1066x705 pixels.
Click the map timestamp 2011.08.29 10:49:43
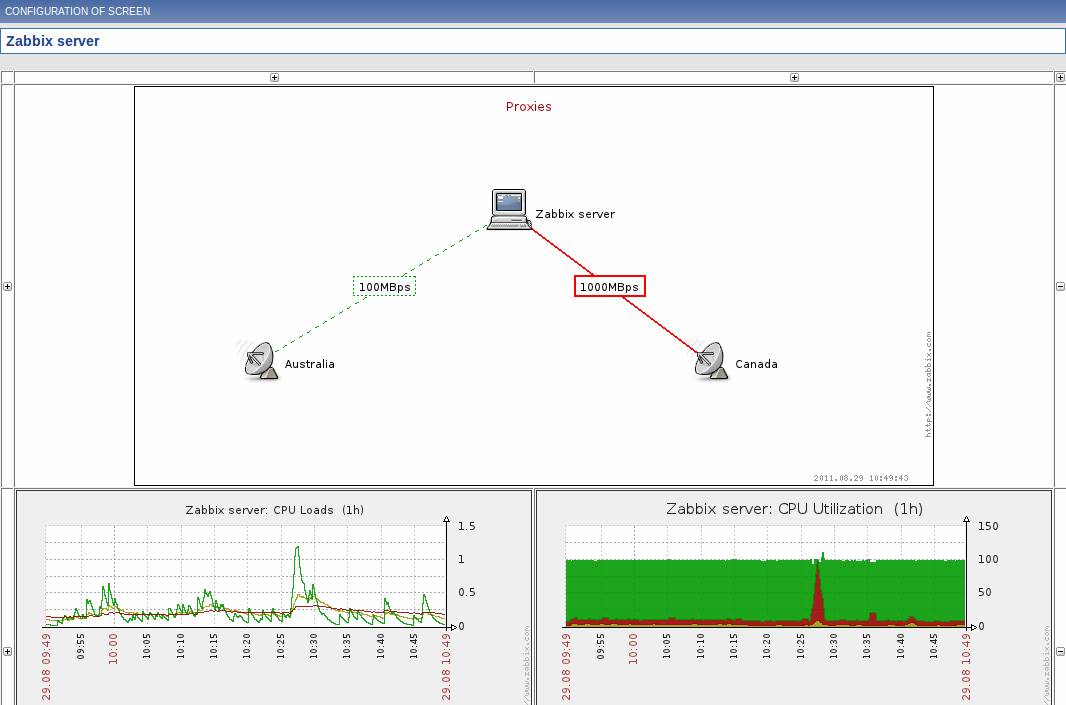coord(861,478)
